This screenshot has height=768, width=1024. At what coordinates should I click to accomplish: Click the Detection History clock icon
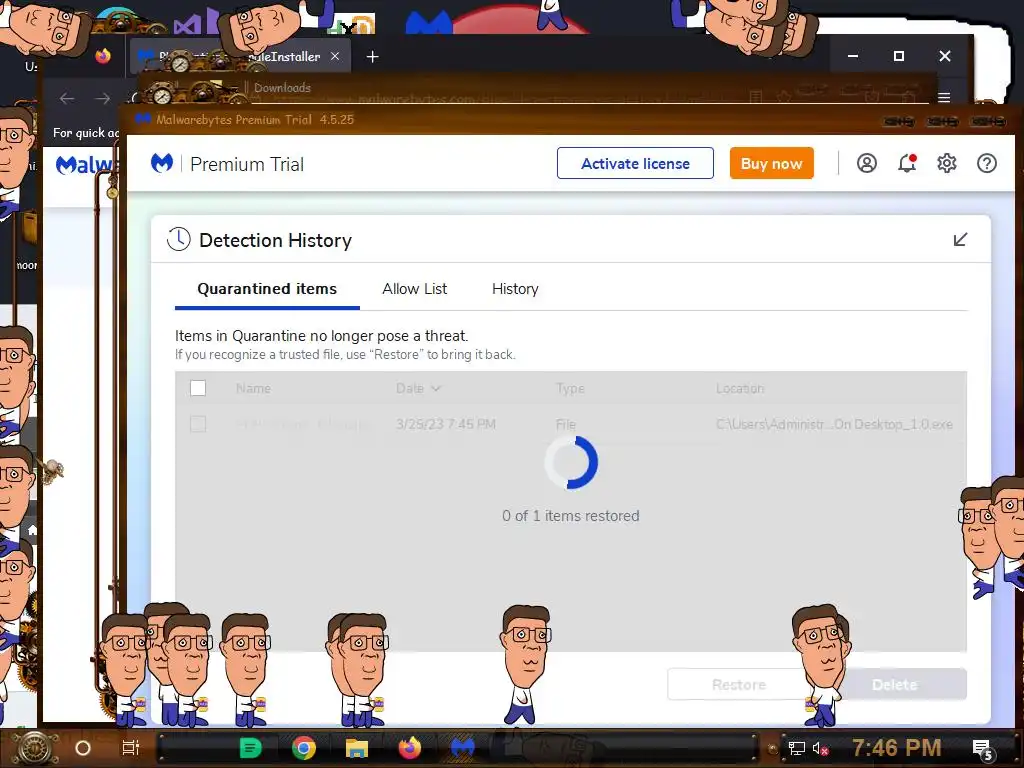pyautogui.click(x=178, y=240)
